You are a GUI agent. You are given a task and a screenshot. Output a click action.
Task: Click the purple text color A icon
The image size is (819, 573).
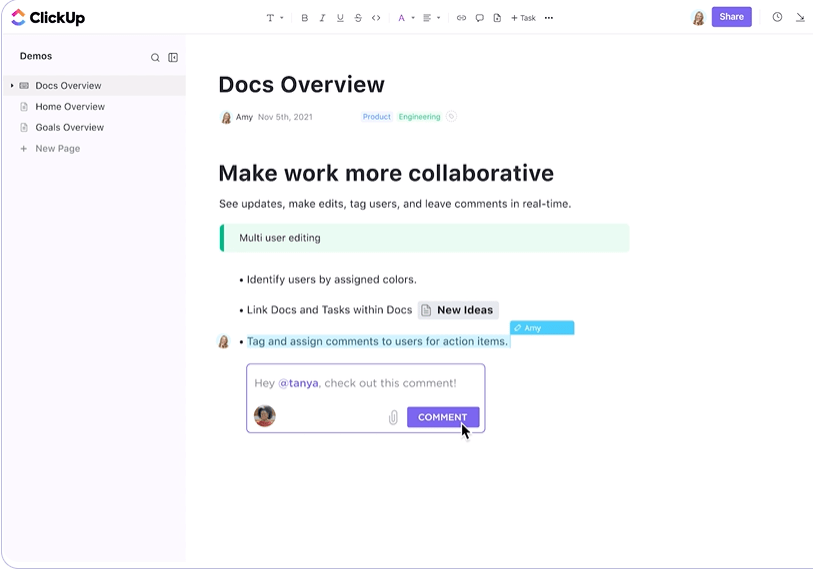pos(401,18)
